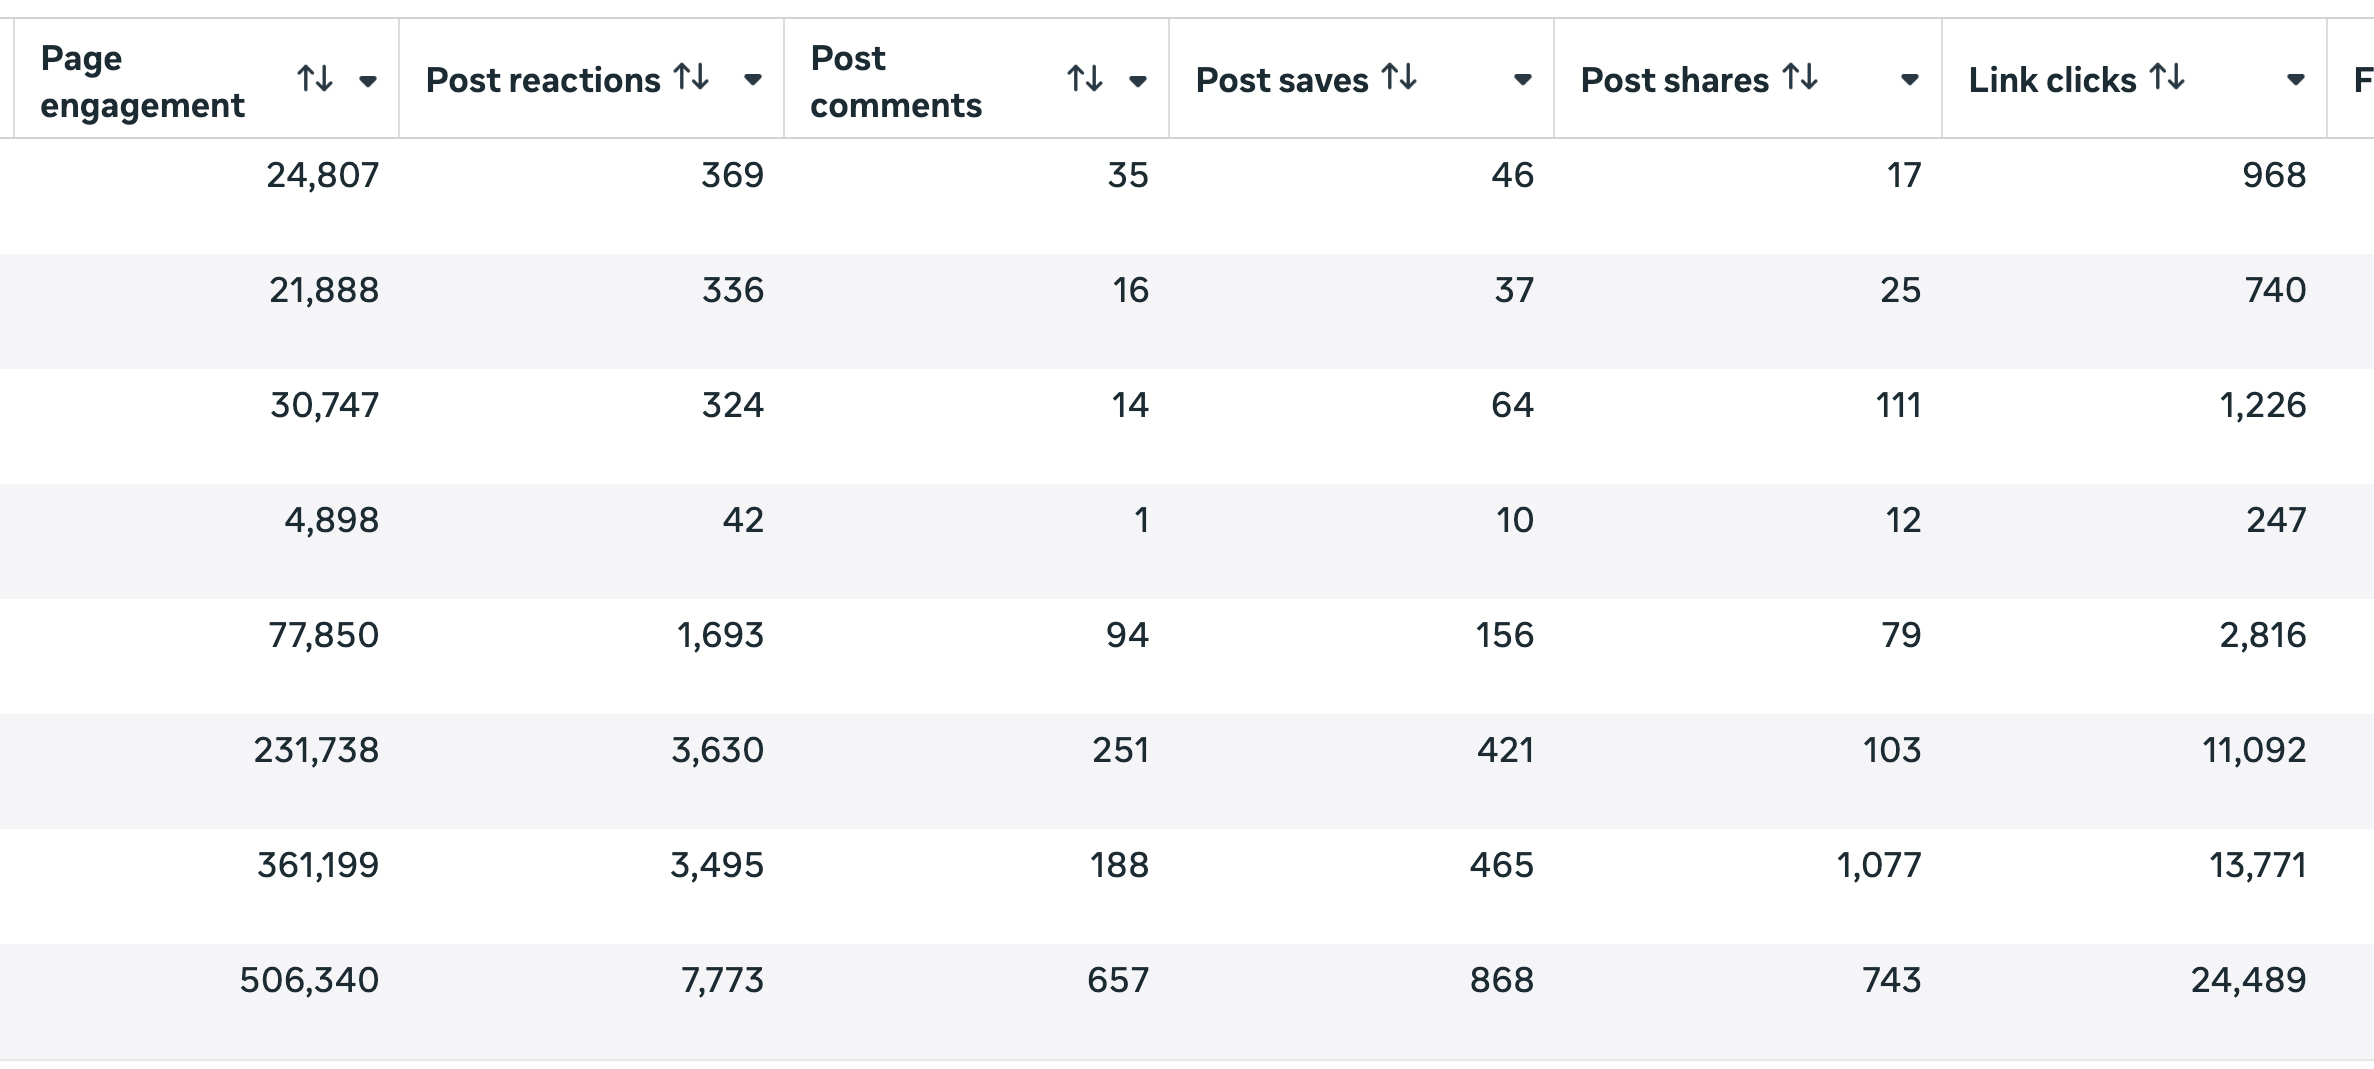2374x1069 pixels.
Task: Open Link clicks column dropdown menu
Action: (2296, 80)
